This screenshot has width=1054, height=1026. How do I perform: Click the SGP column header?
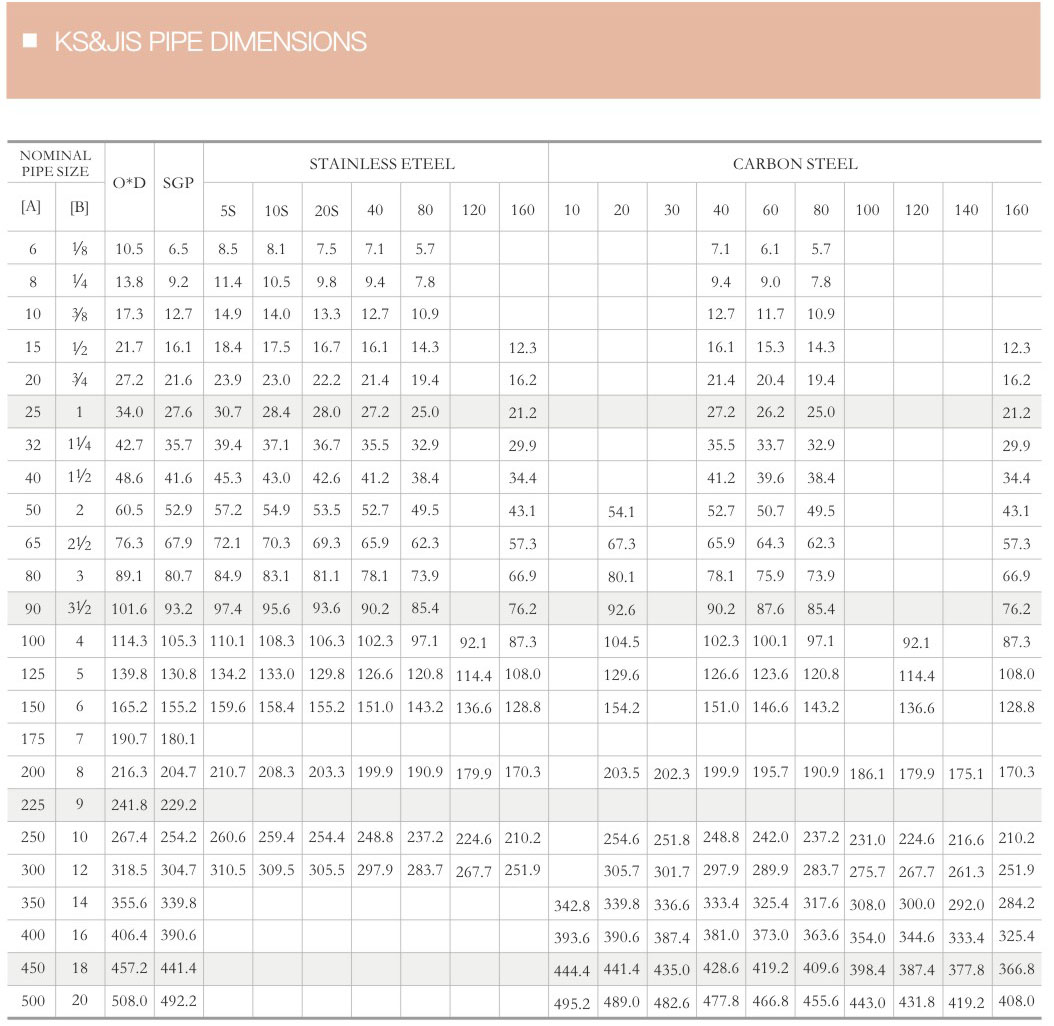178,184
